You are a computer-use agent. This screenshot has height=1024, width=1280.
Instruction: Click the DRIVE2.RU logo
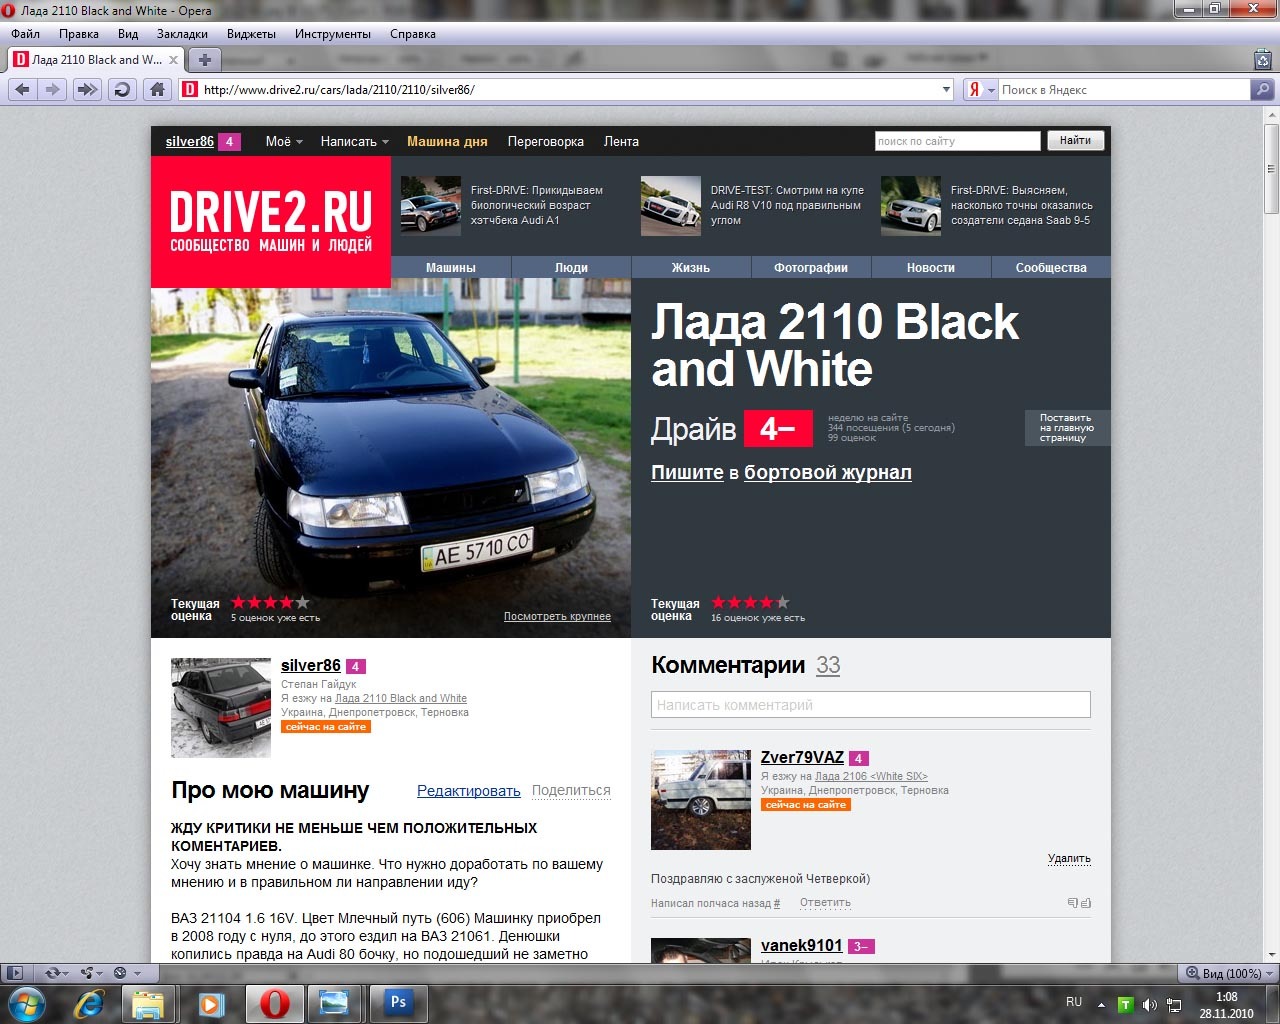coord(271,222)
